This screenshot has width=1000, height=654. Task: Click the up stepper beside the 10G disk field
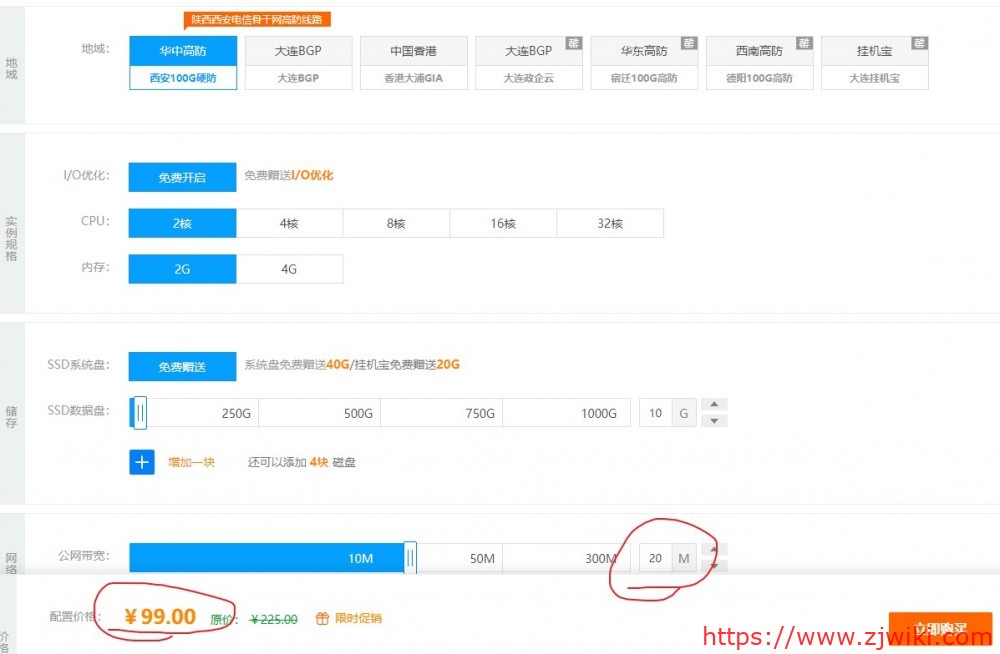click(715, 403)
